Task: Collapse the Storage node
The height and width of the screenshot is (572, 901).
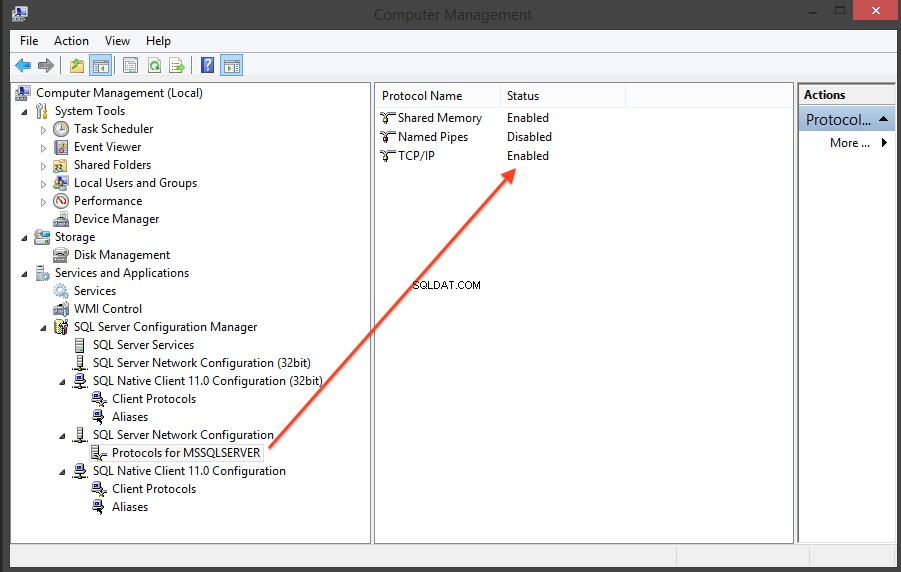Action: point(24,238)
